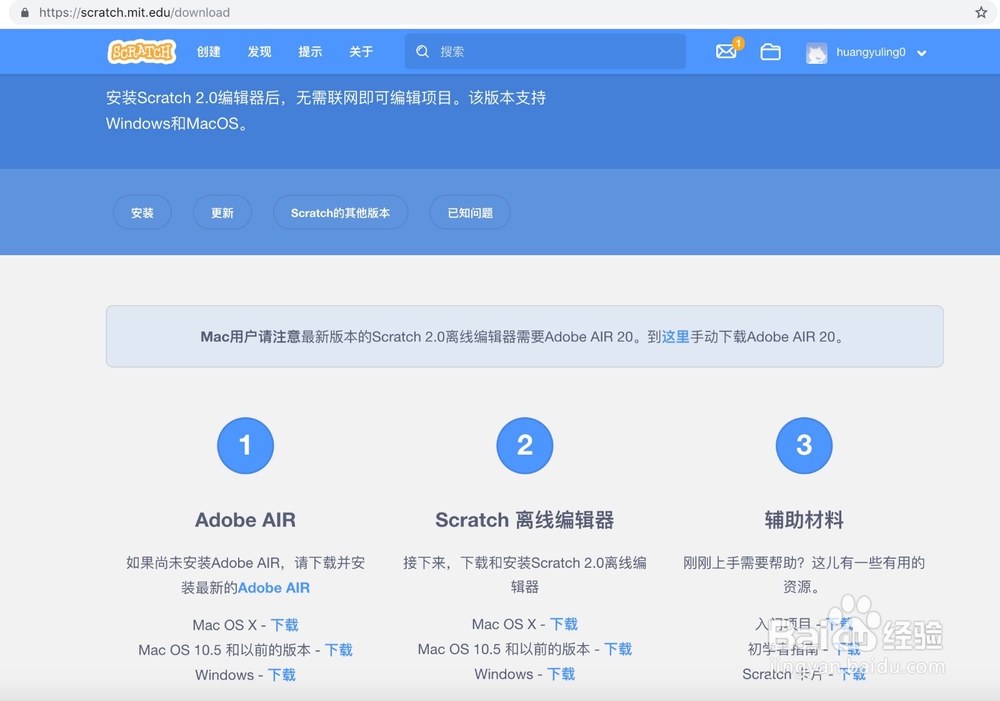Viewport: 1000px width, 701px height.
Task: Click the search magnifier icon
Action: (x=422, y=52)
